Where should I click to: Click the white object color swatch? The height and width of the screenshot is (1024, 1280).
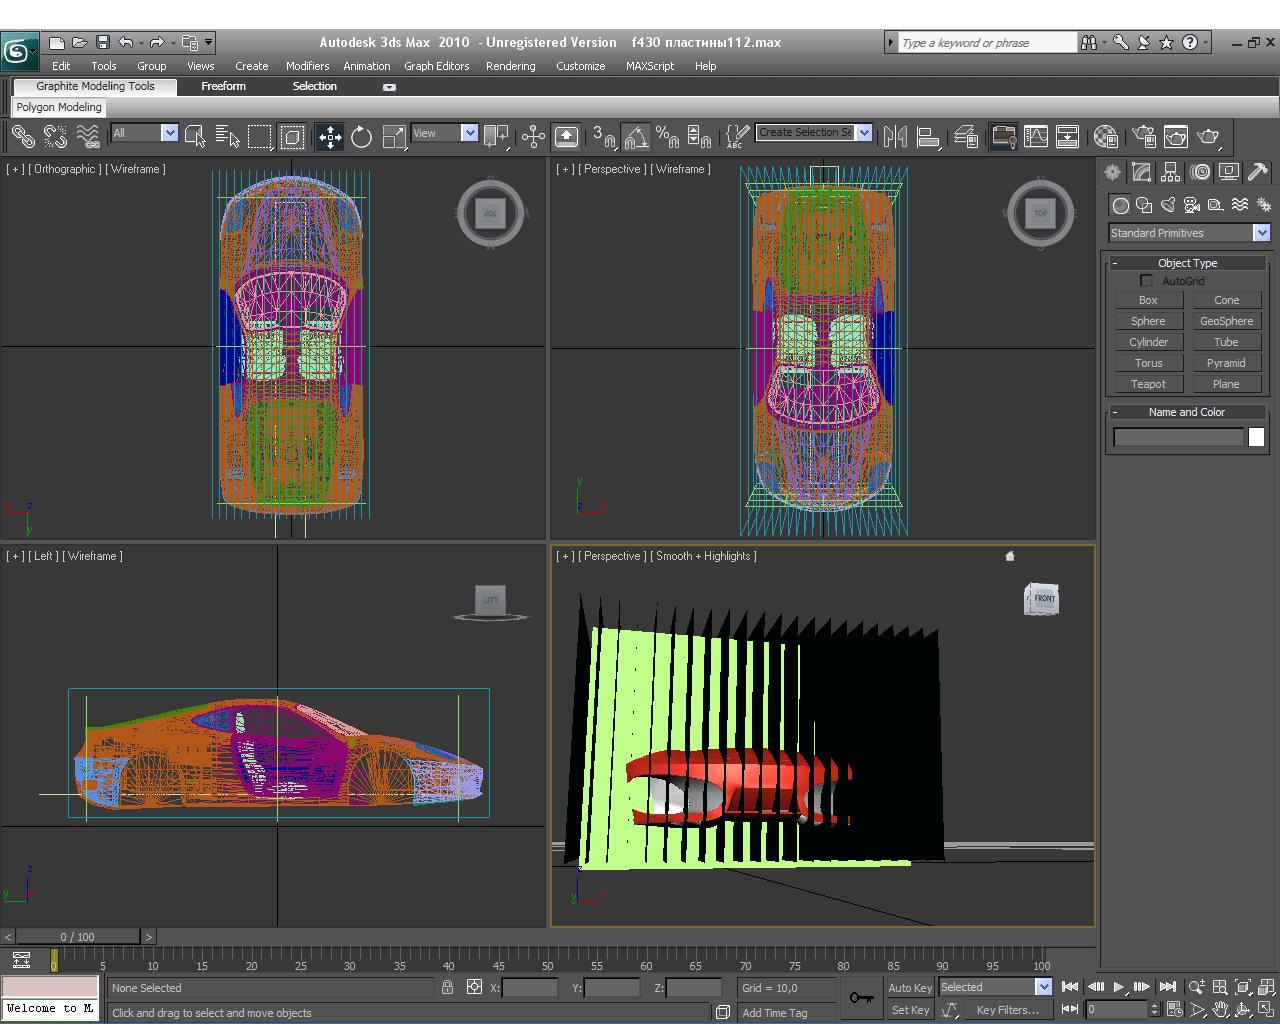(x=1256, y=437)
